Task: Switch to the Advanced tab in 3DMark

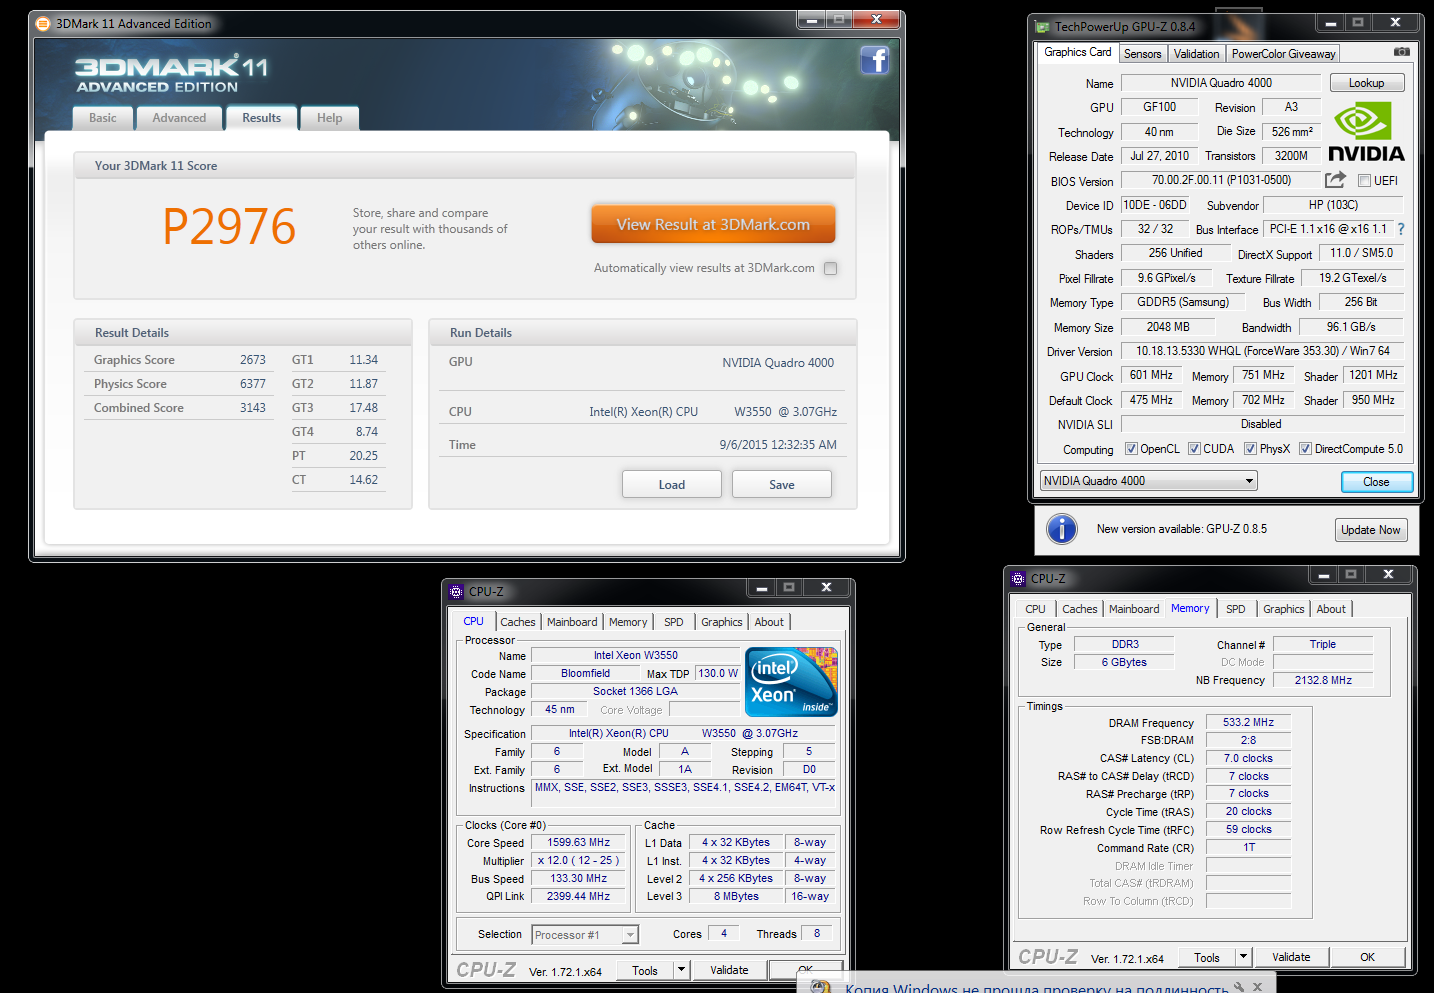Action: [179, 118]
